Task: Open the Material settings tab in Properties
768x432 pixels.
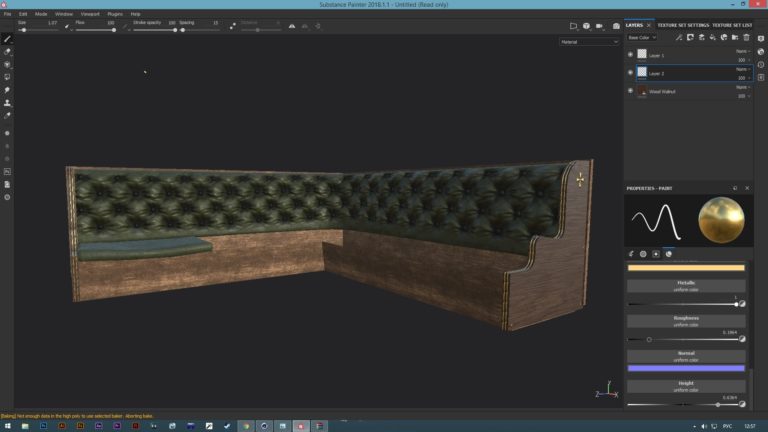Action: [669, 254]
